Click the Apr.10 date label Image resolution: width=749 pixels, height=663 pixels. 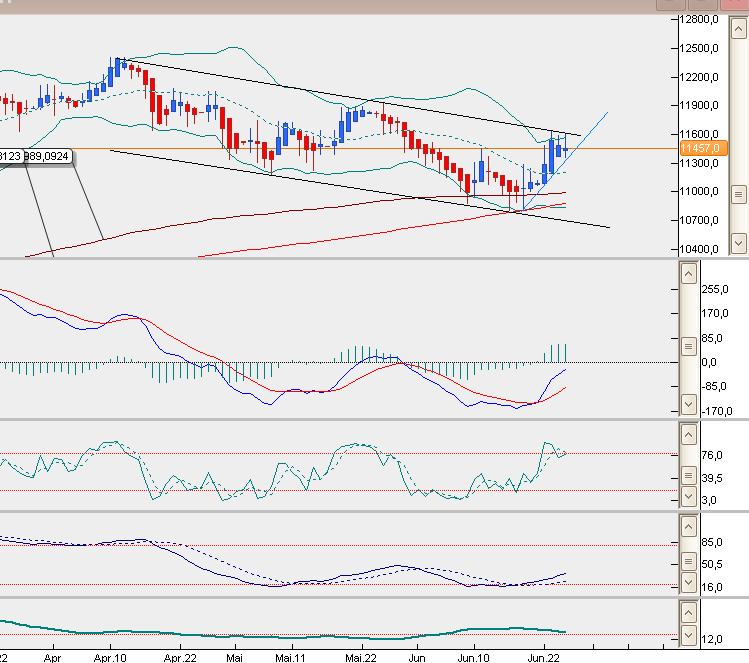[110, 658]
